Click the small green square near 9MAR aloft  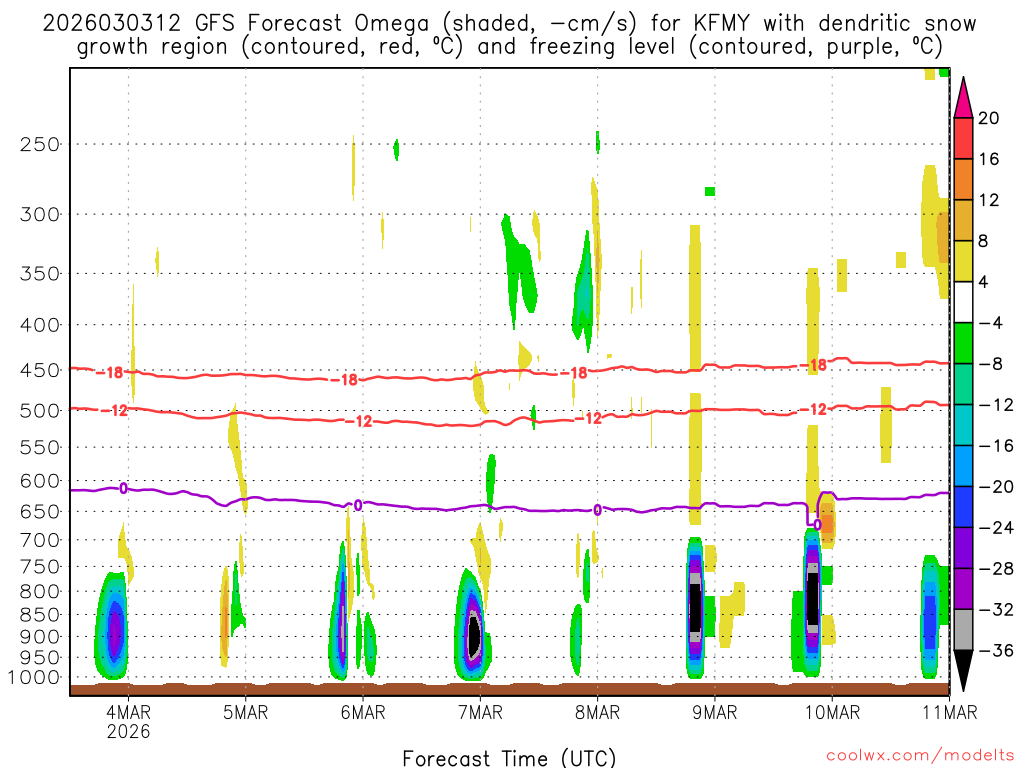[710, 191]
